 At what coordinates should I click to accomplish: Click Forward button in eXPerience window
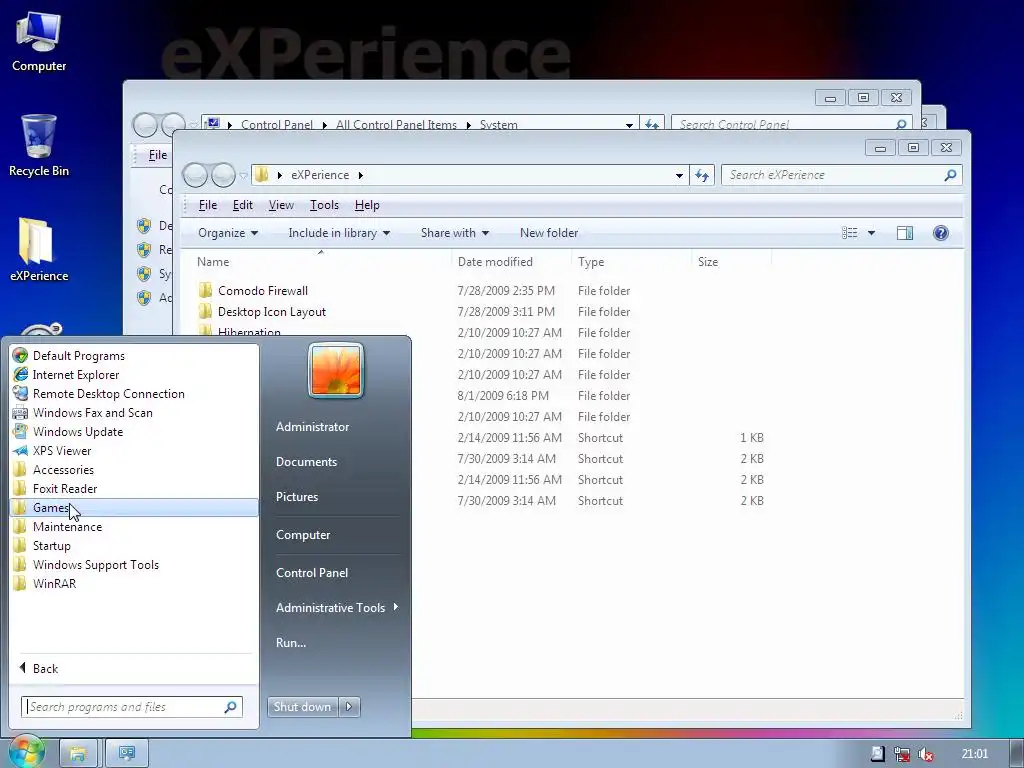[x=223, y=175]
